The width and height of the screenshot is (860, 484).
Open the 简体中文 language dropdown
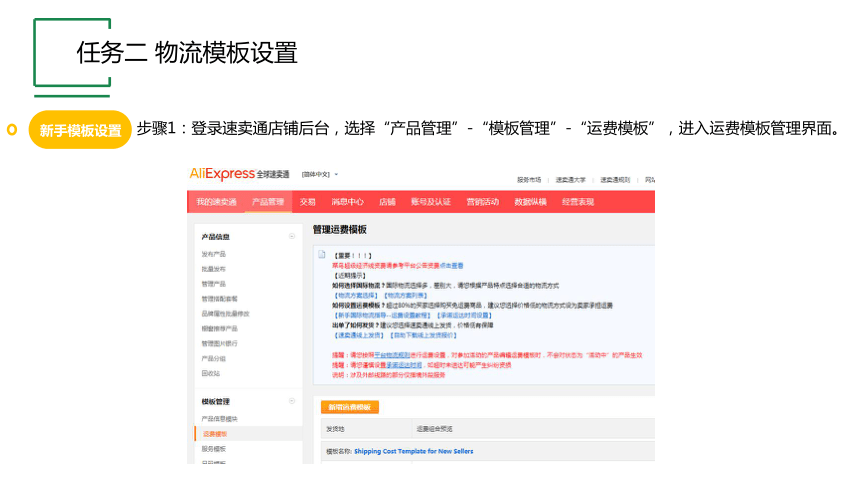click(x=320, y=175)
